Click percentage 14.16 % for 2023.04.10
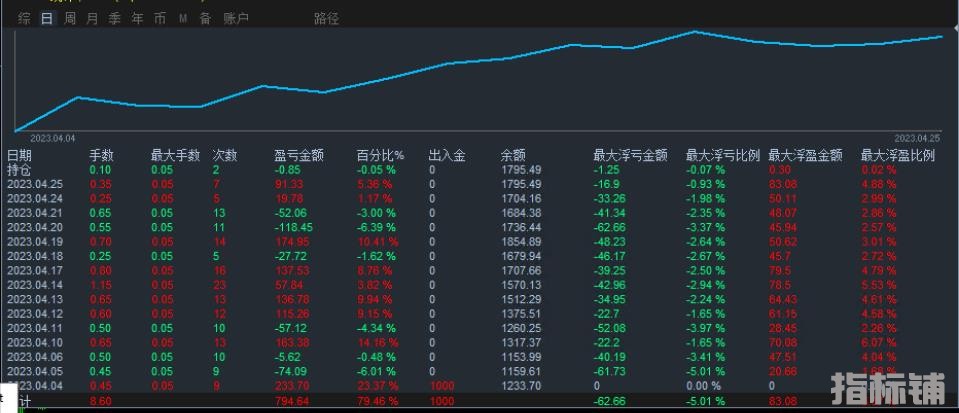The width and height of the screenshot is (959, 413). point(377,342)
